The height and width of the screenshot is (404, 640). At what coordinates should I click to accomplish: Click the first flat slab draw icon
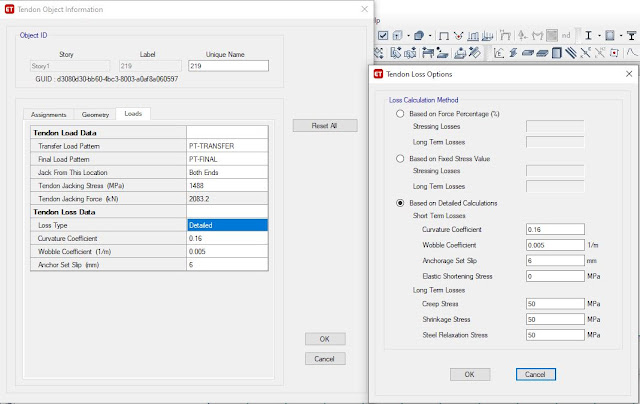[x=528, y=53]
